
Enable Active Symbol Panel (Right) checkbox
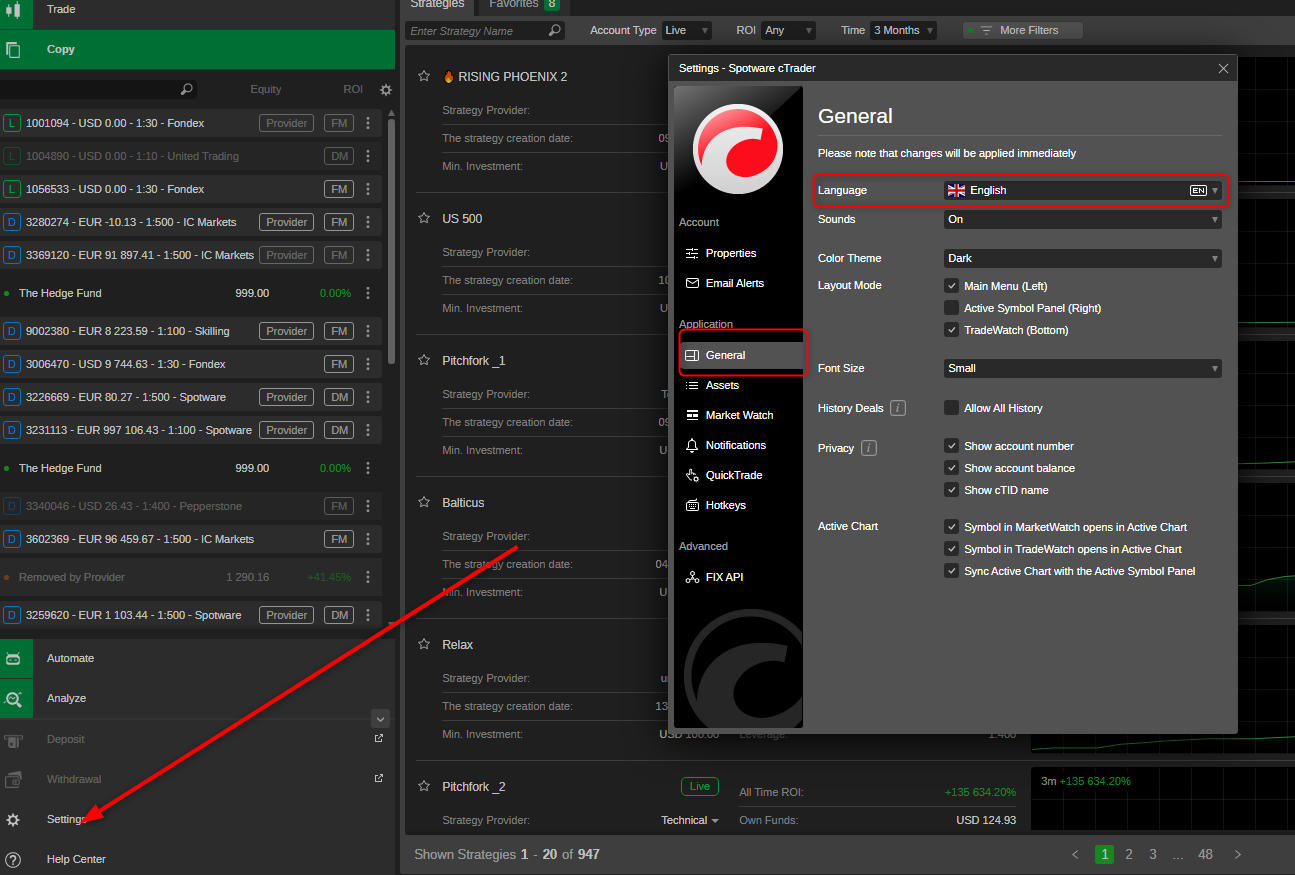[x=952, y=308]
